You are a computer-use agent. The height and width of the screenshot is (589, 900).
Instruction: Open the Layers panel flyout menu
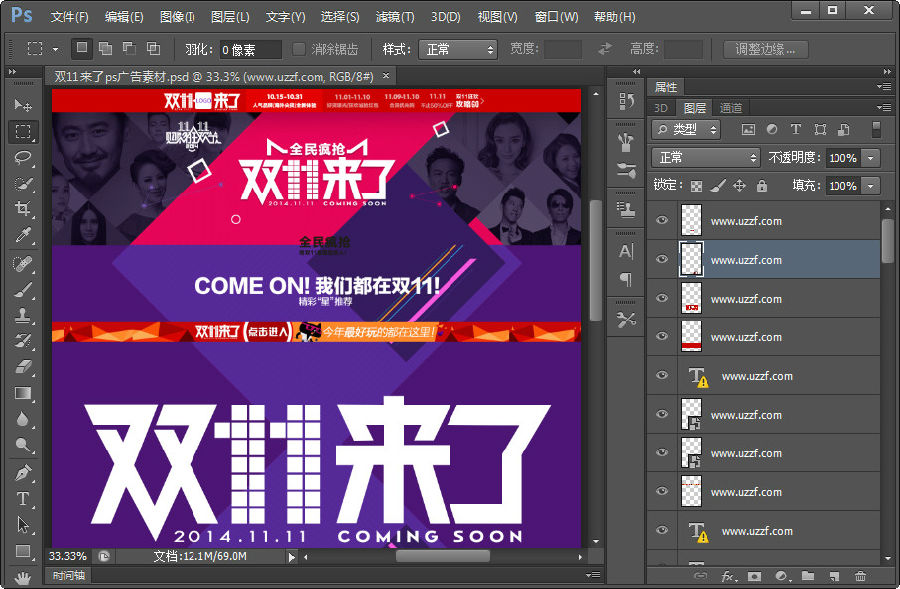(x=884, y=107)
